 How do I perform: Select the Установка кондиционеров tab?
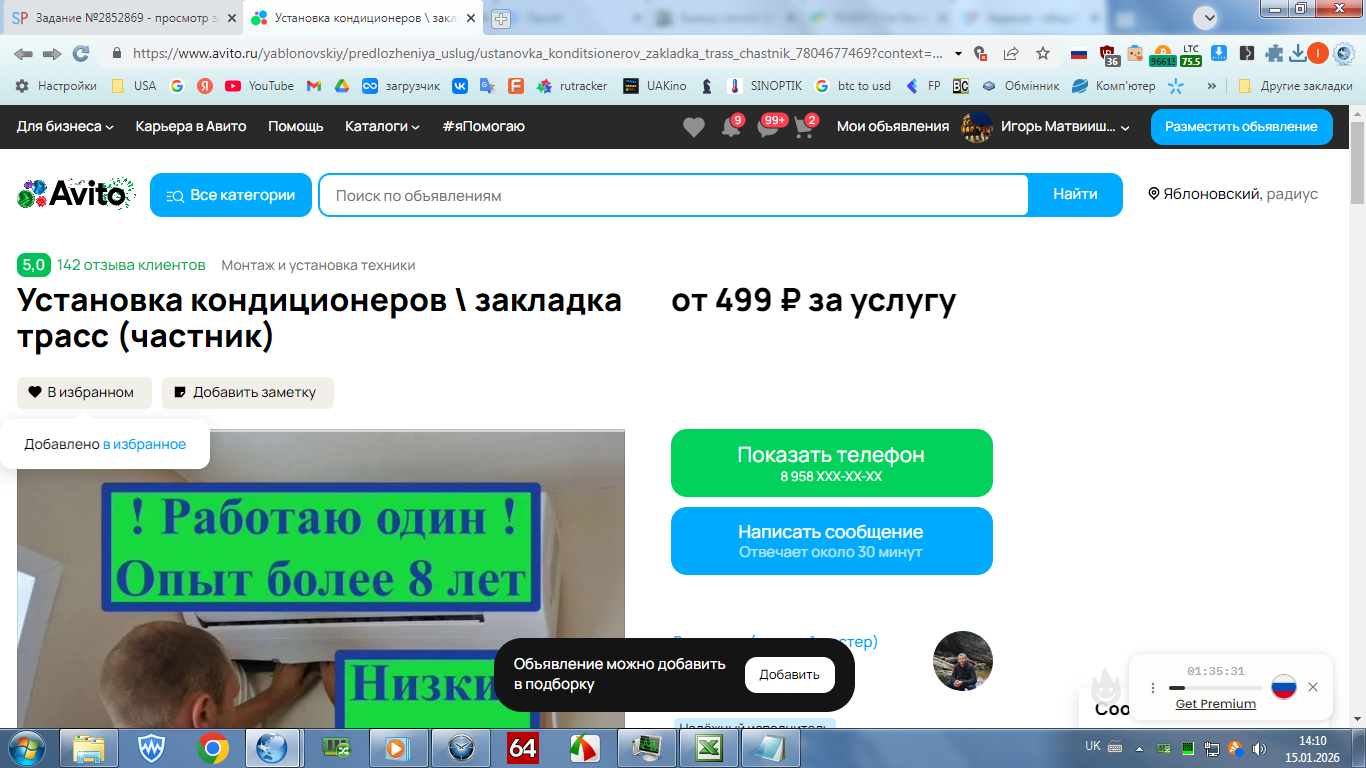coord(364,18)
